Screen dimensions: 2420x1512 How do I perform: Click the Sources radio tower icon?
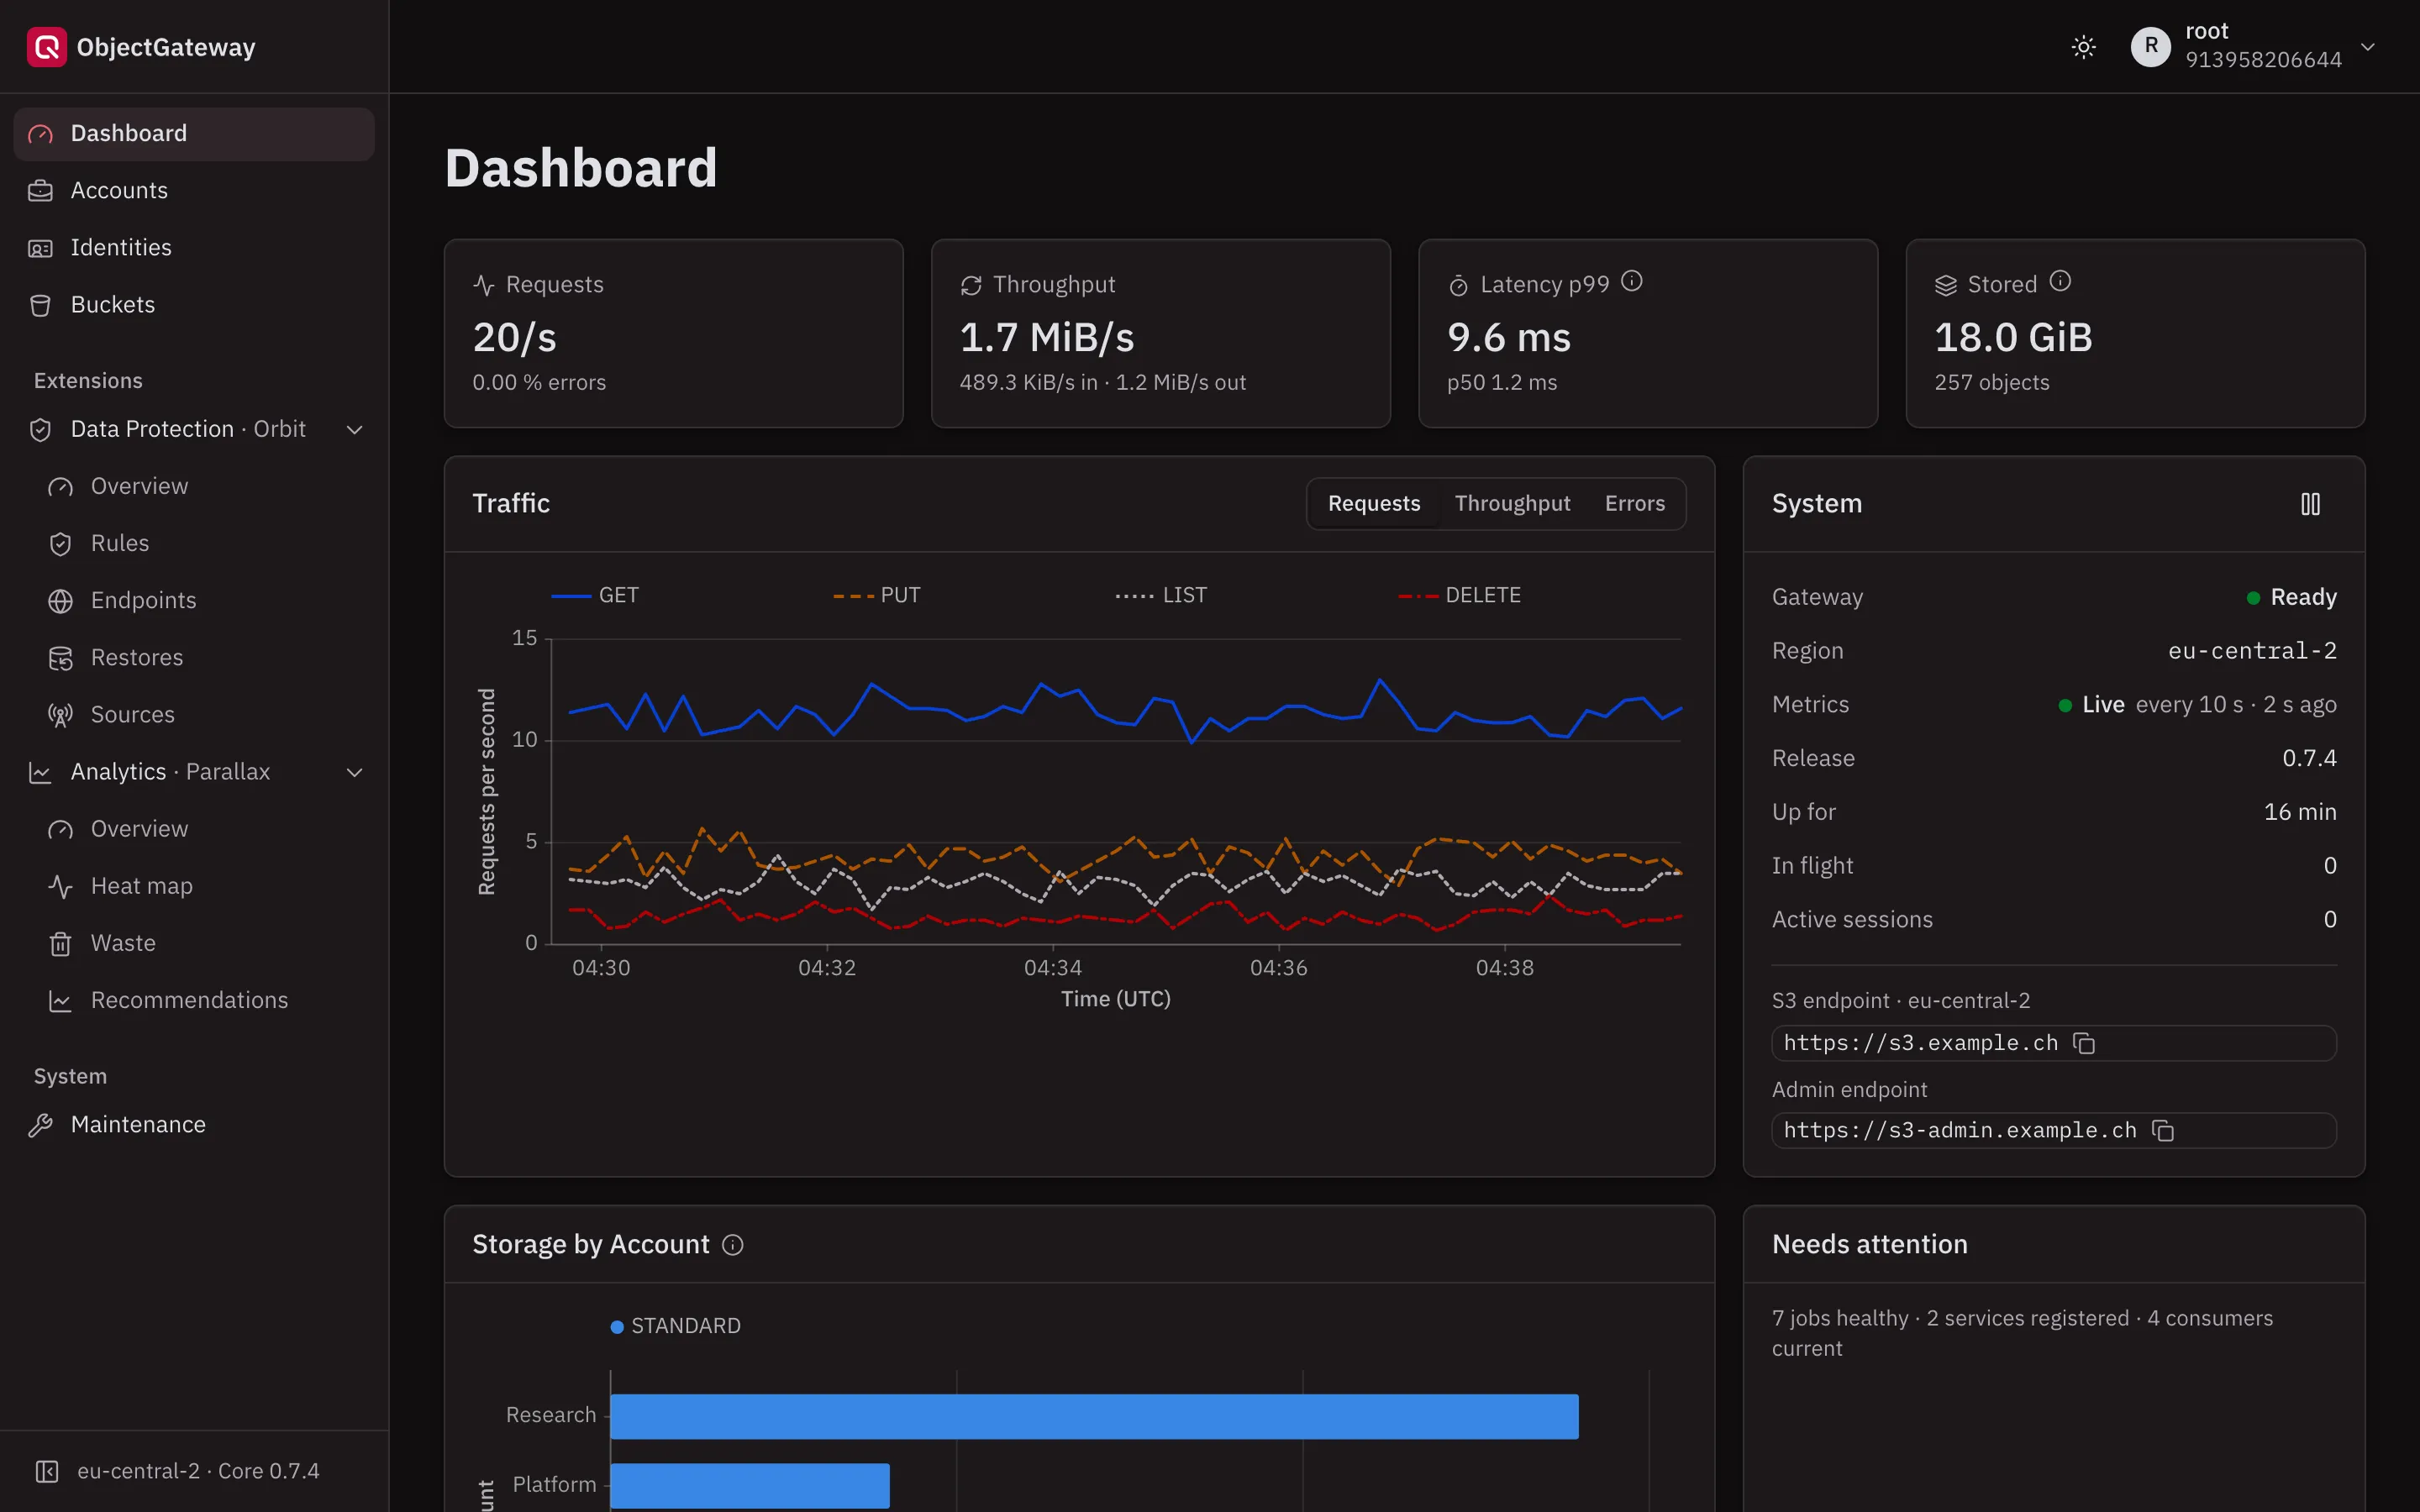coord(60,715)
